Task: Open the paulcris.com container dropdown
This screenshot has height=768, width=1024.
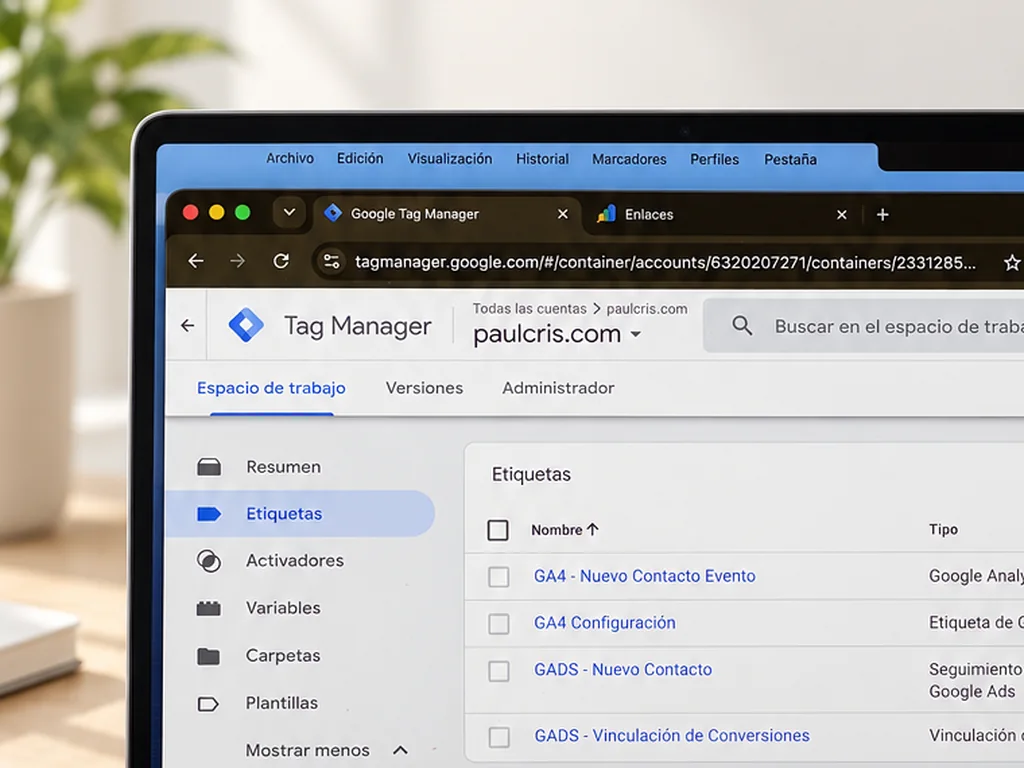Action: coord(557,334)
